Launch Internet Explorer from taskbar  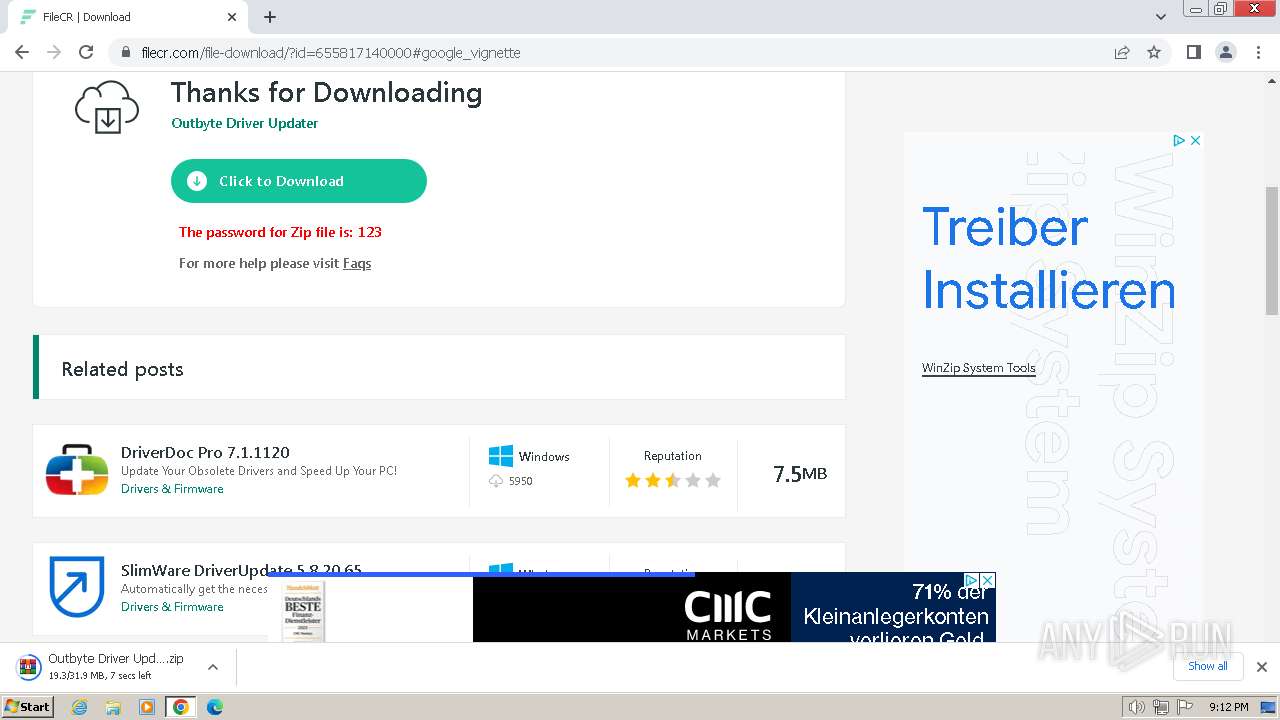80,707
